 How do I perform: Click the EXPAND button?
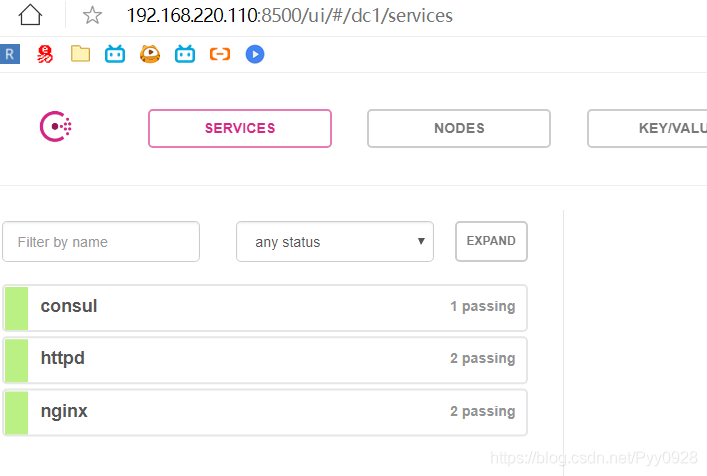pyautogui.click(x=491, y=241)
